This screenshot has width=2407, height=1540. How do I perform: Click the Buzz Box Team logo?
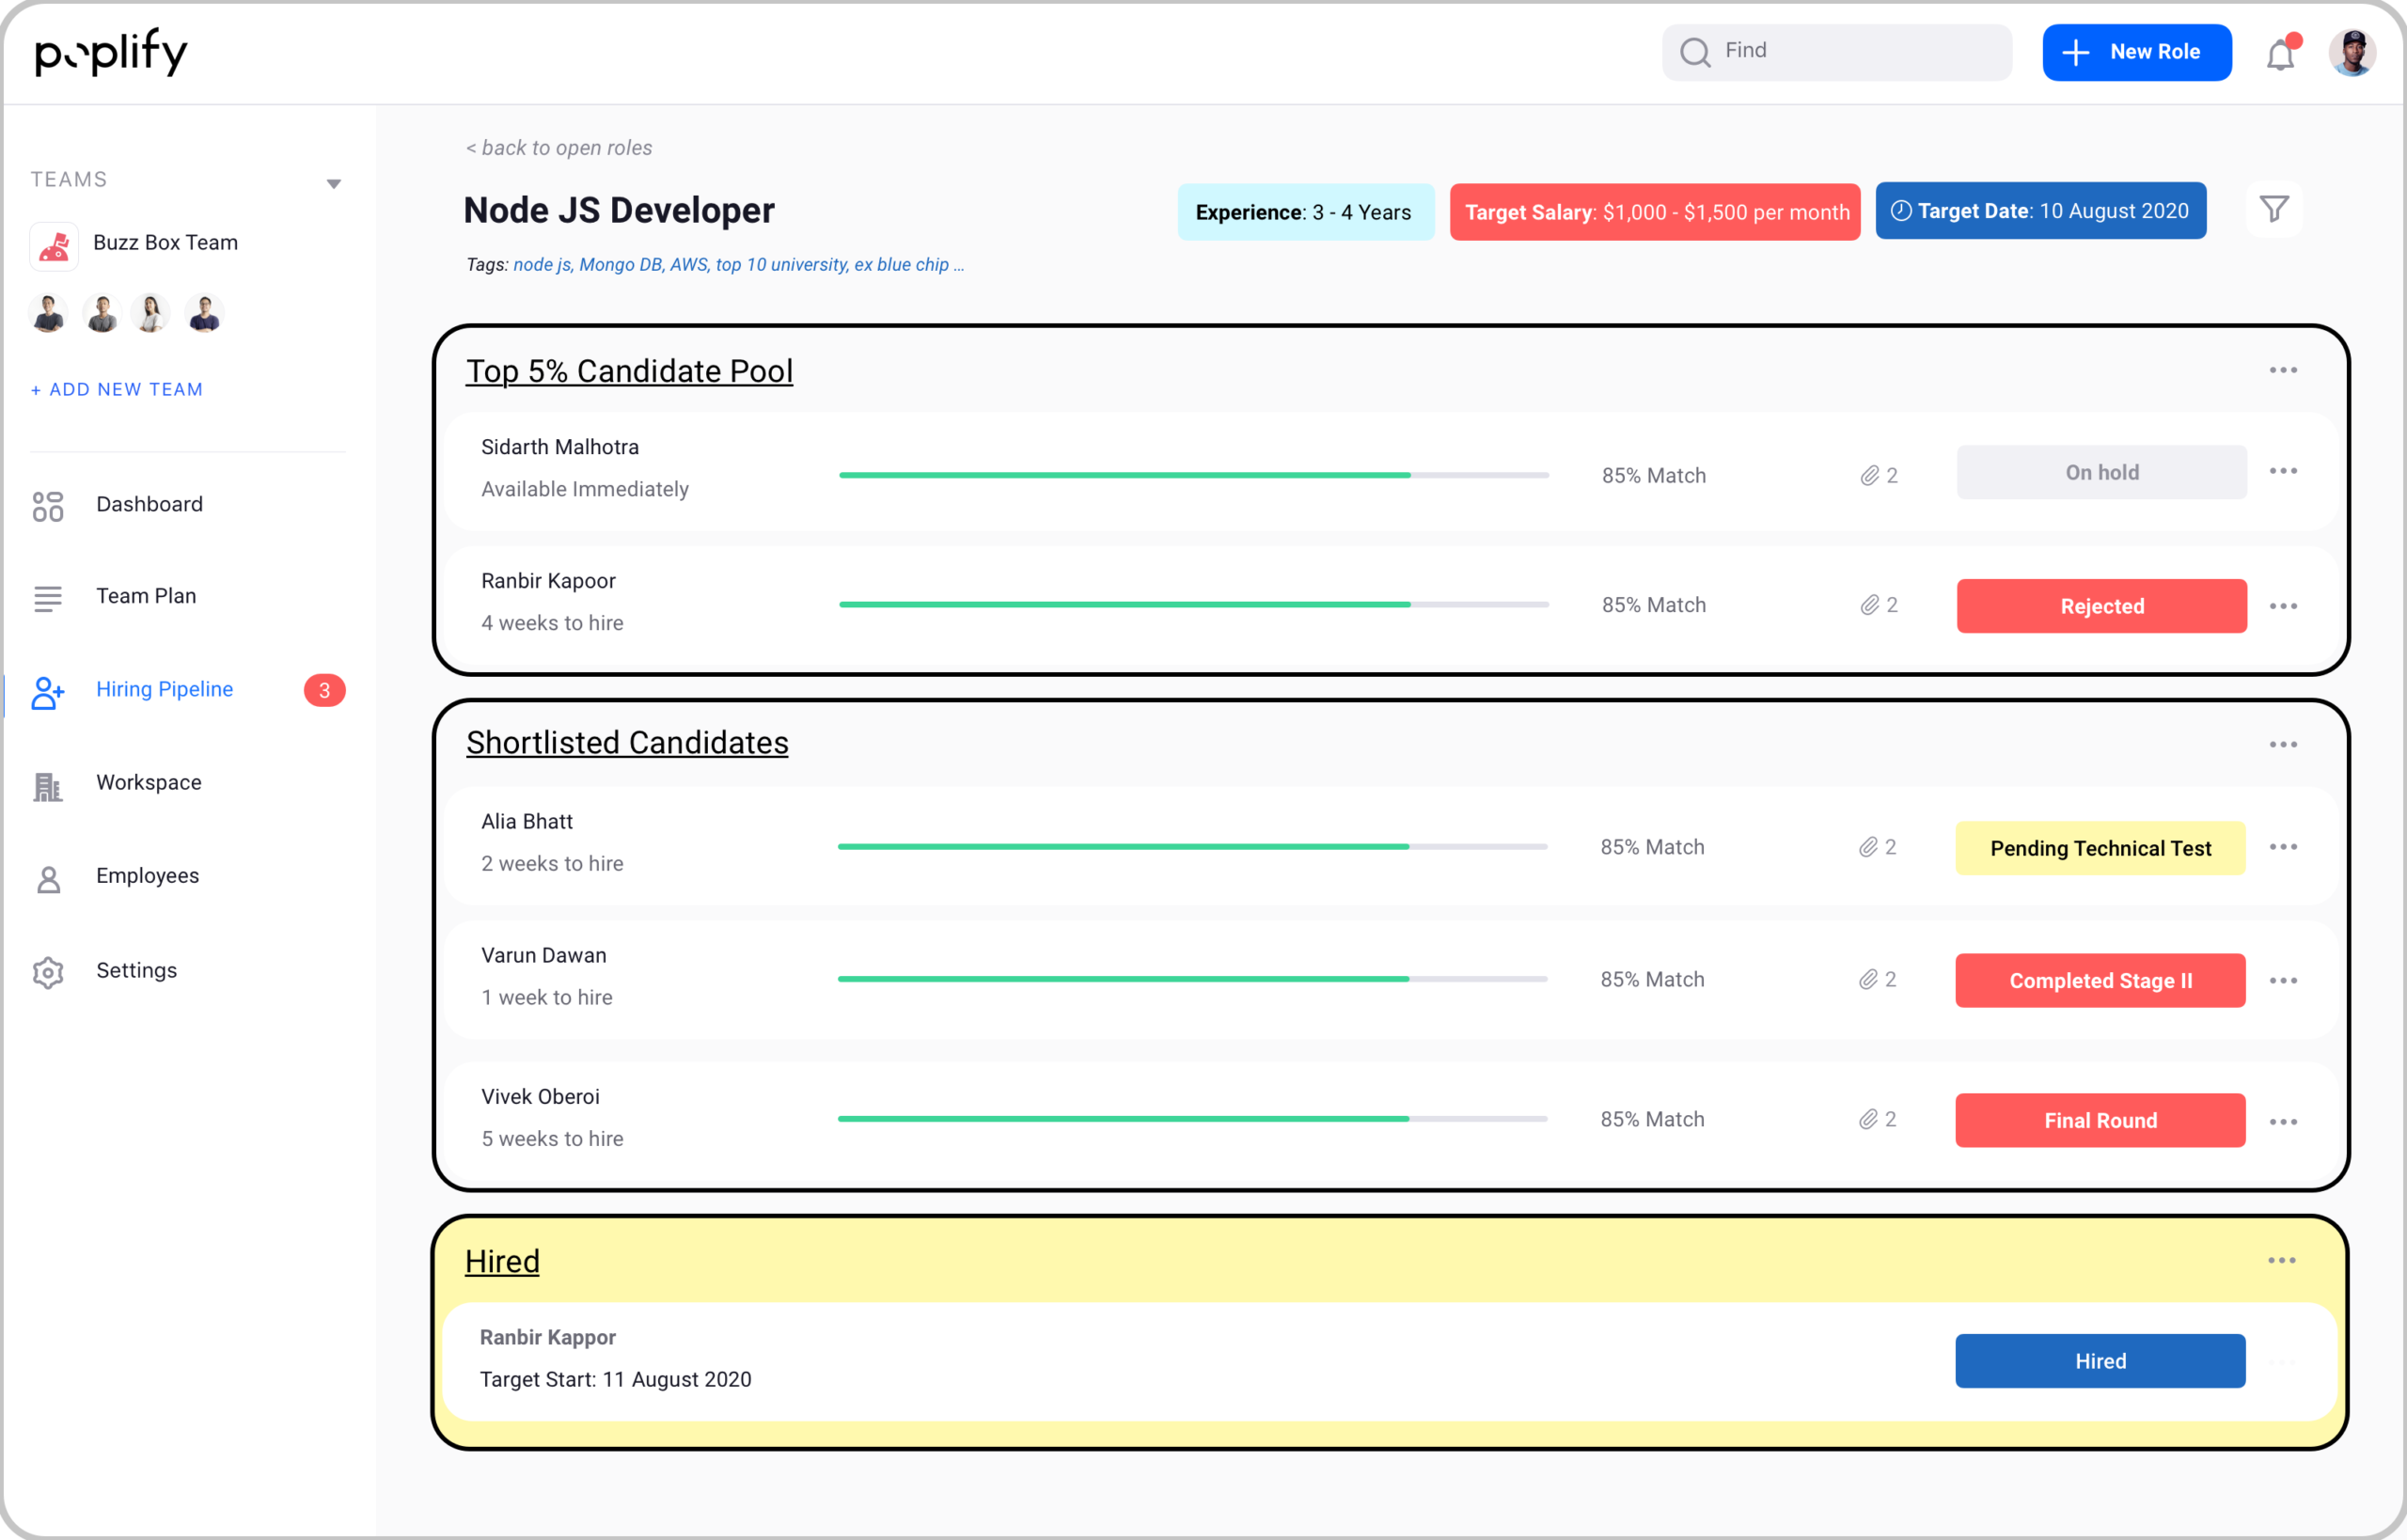54,245
